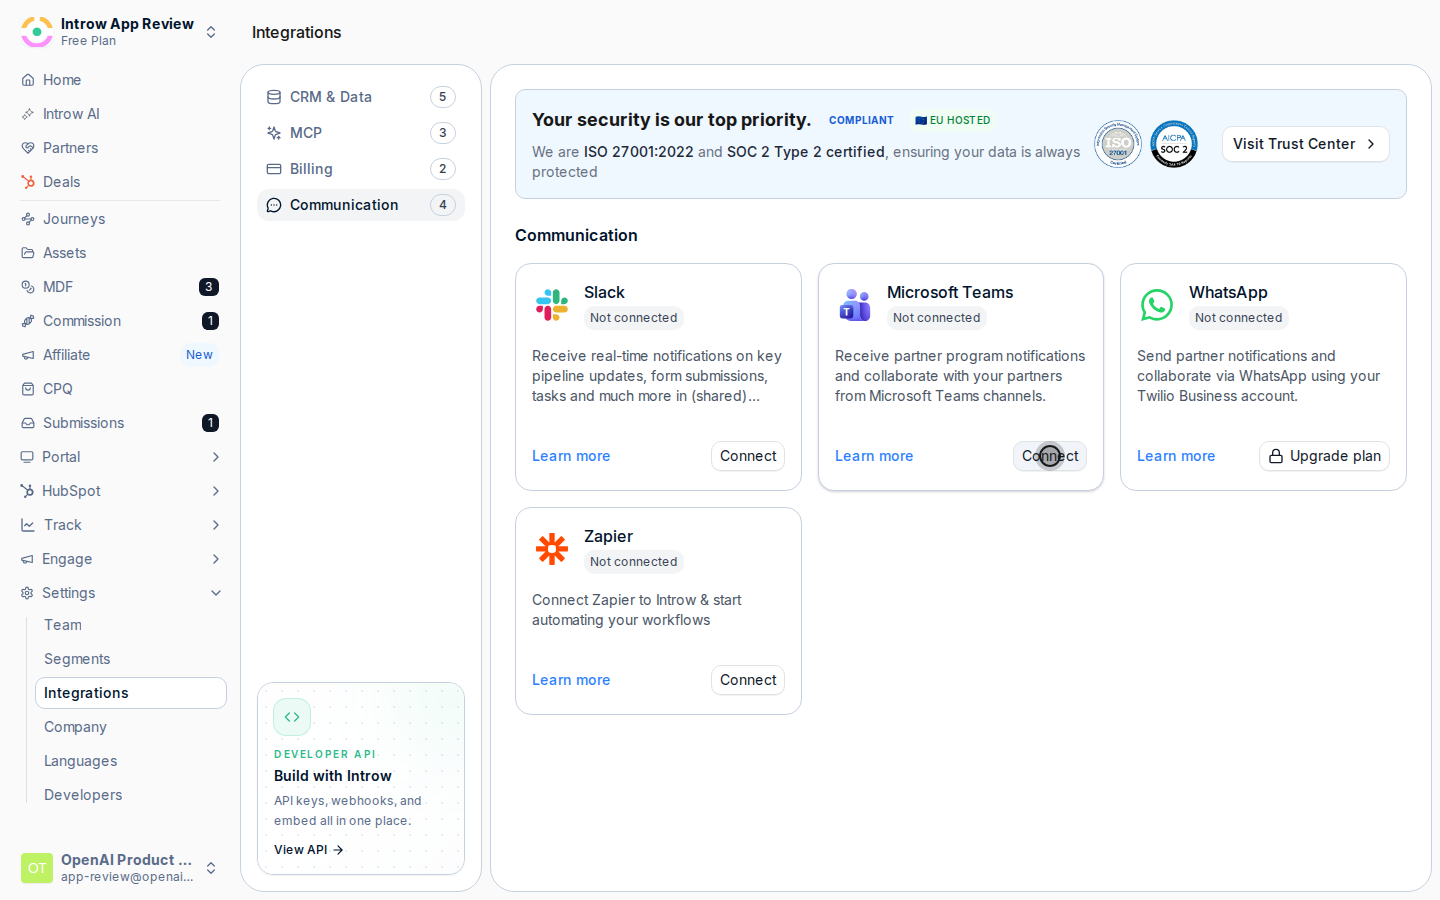Connect the Slack integration

tap(748, 456)
